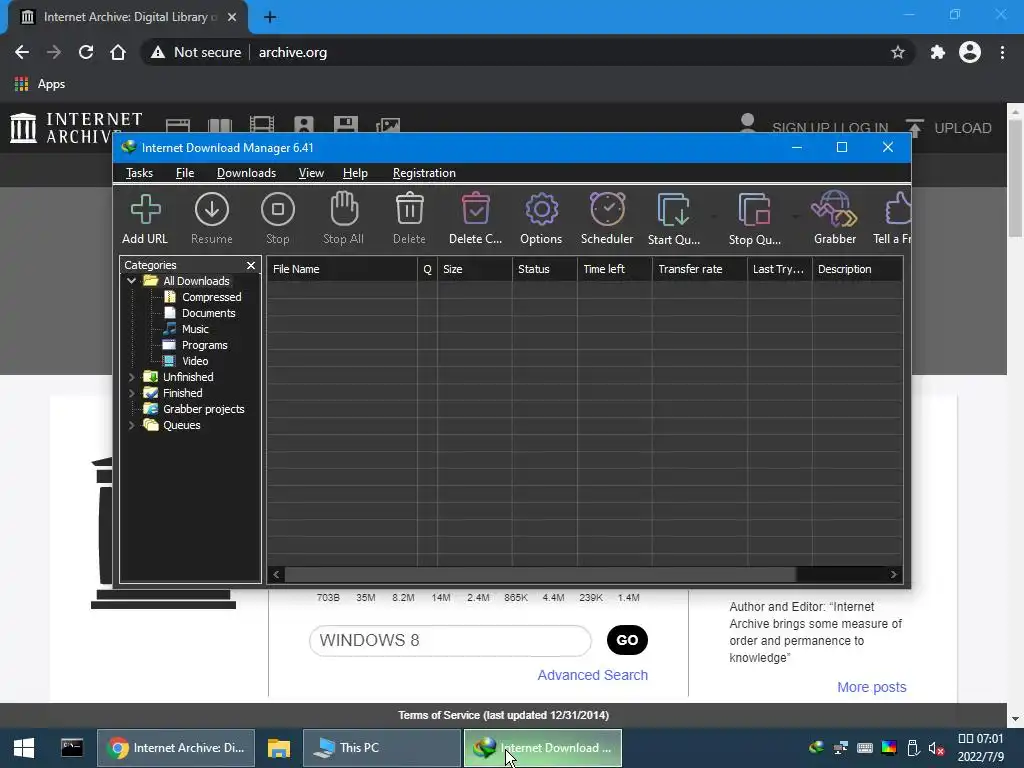This screenshot has height=768, width=1024.
Task: Select the Compressed category
Action: tap(212, 297)
